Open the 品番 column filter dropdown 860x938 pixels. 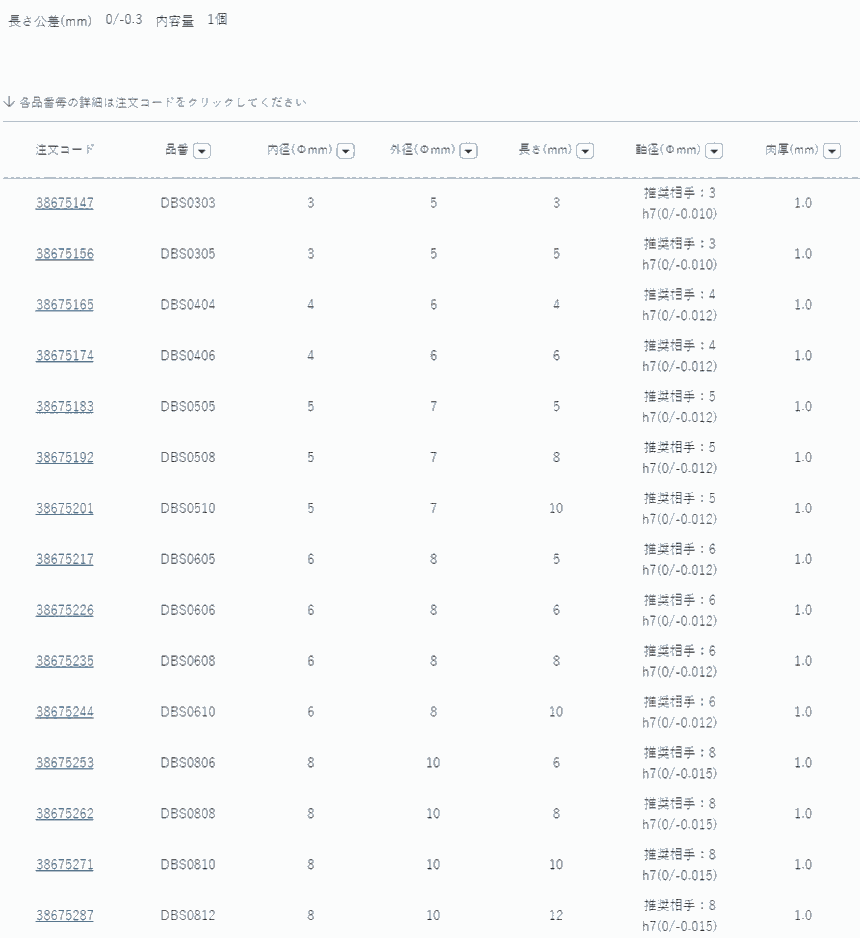(x=201, y=151)
